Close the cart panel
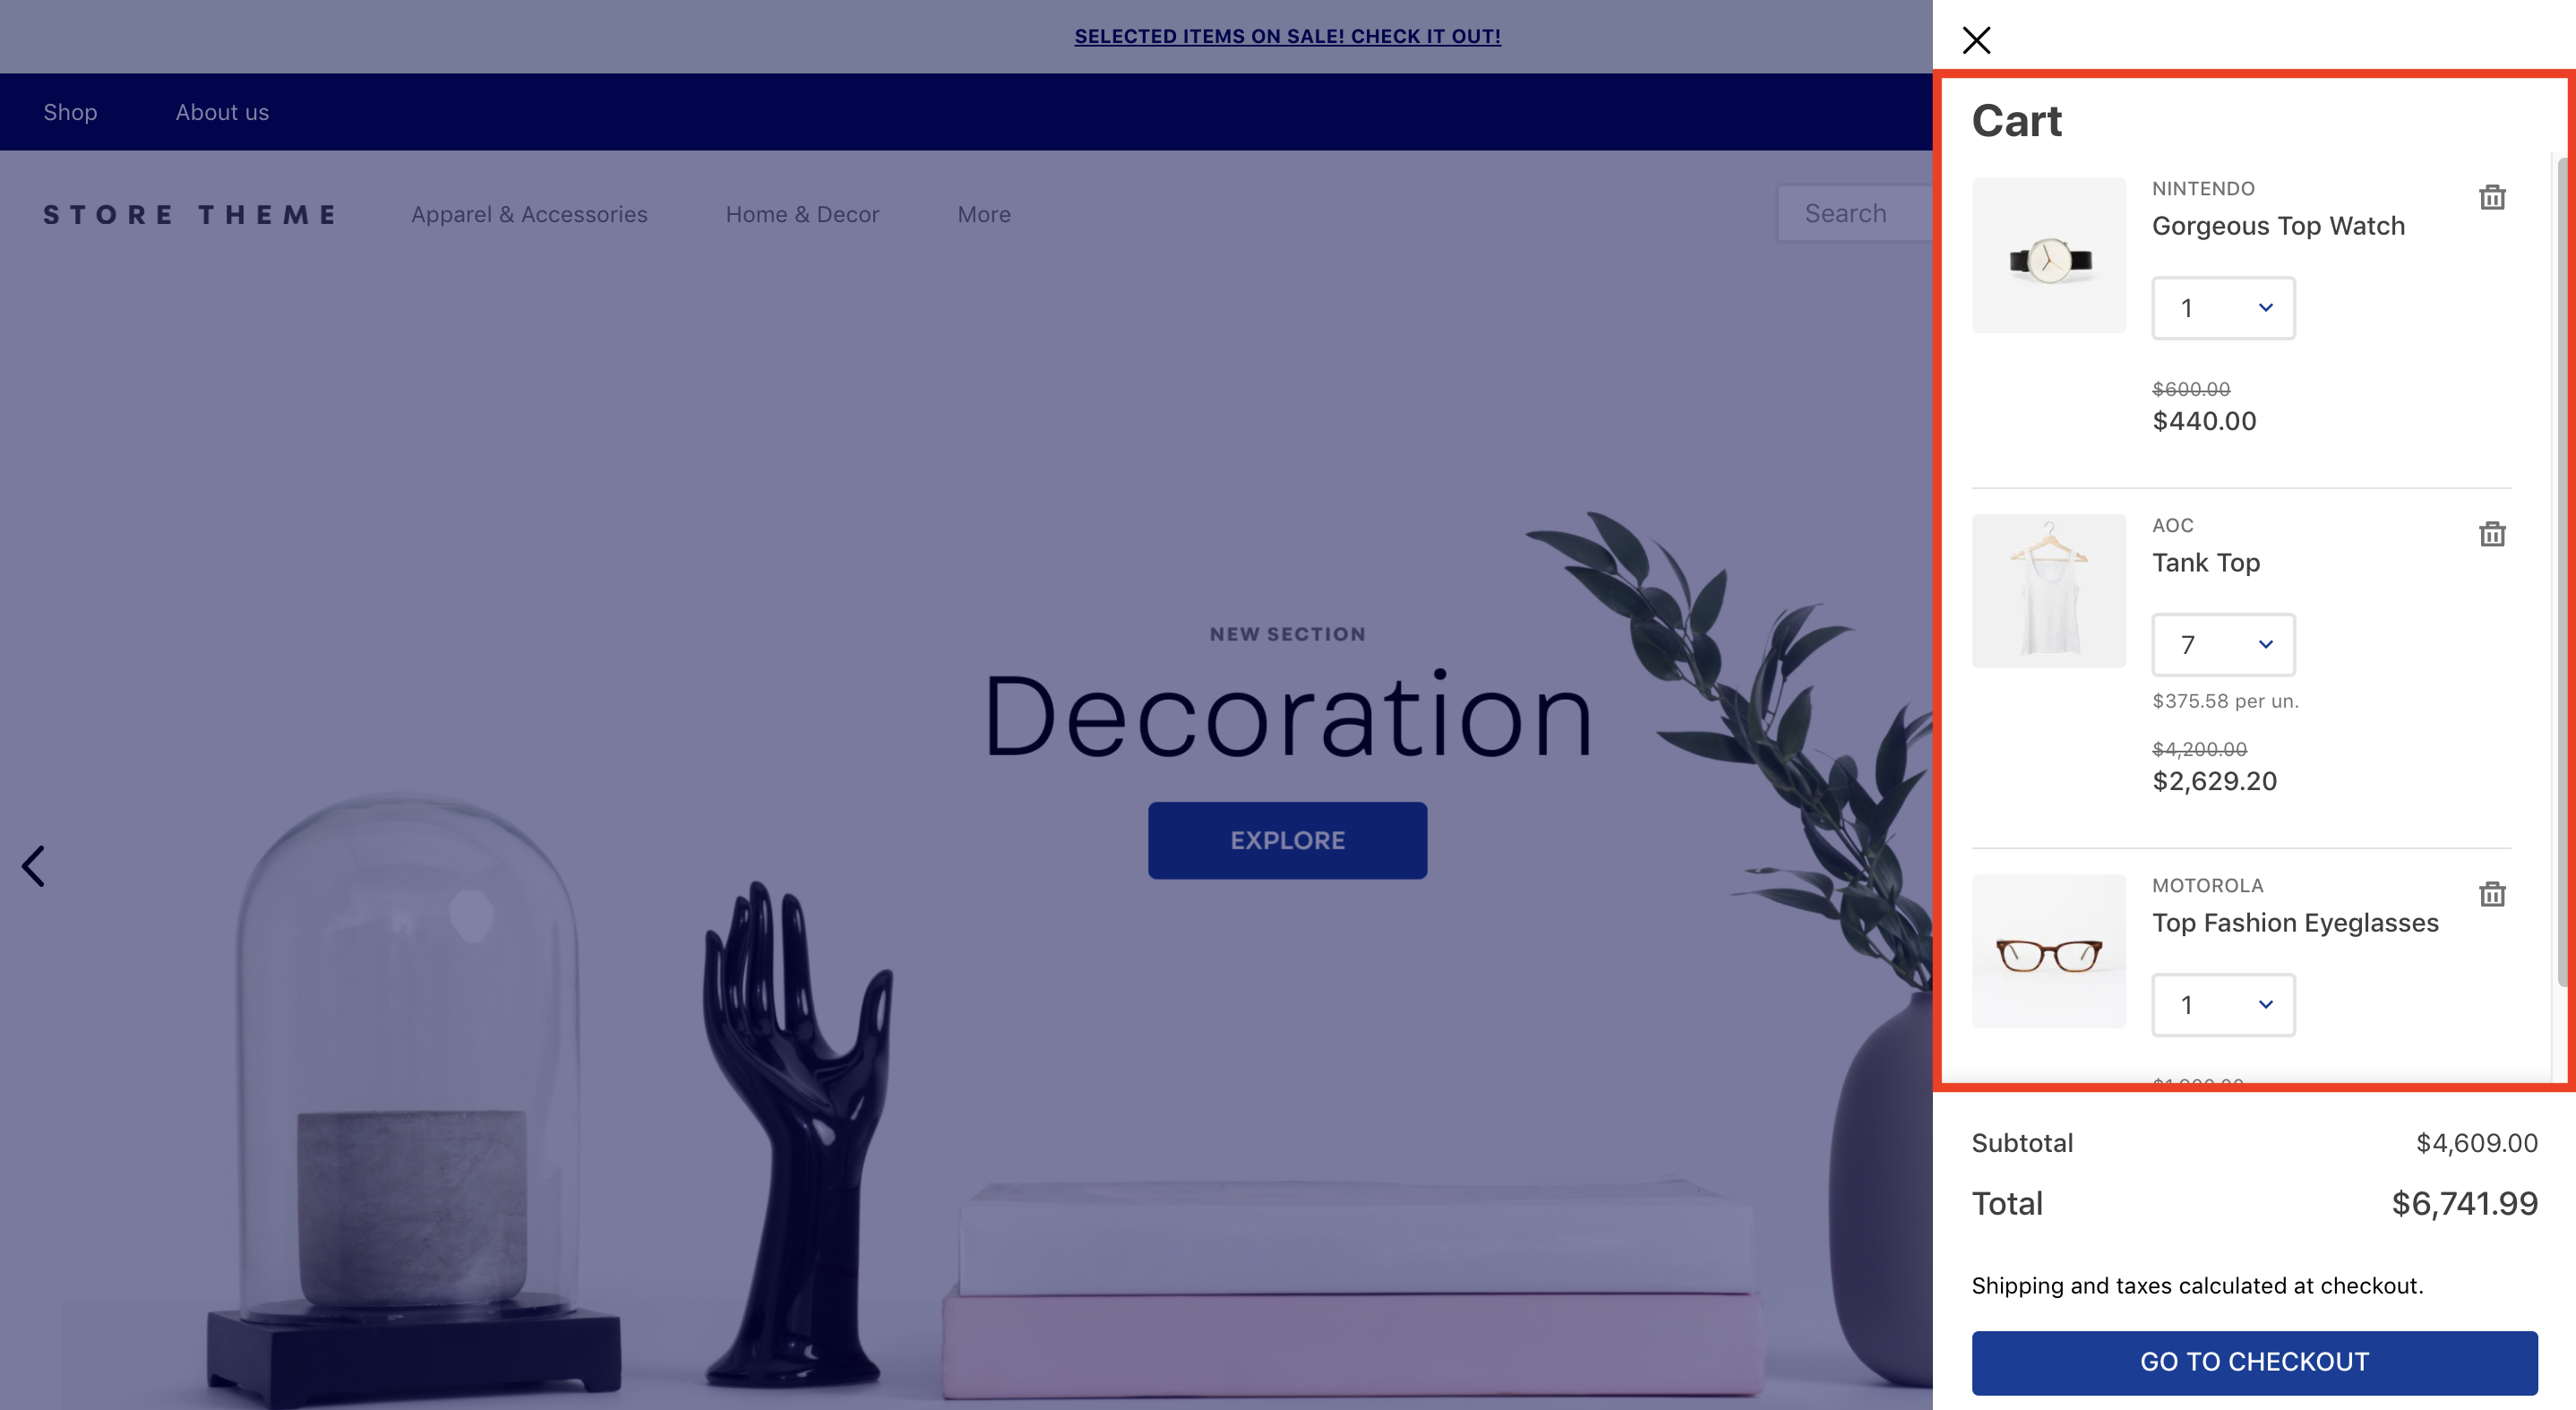The width and height of the screenshot is (2576, 1410). [x=1975, y=40]
